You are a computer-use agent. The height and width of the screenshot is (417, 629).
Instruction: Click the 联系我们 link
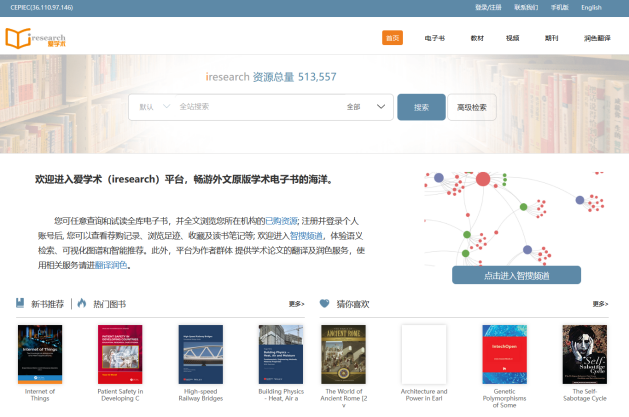coord(526,7)
